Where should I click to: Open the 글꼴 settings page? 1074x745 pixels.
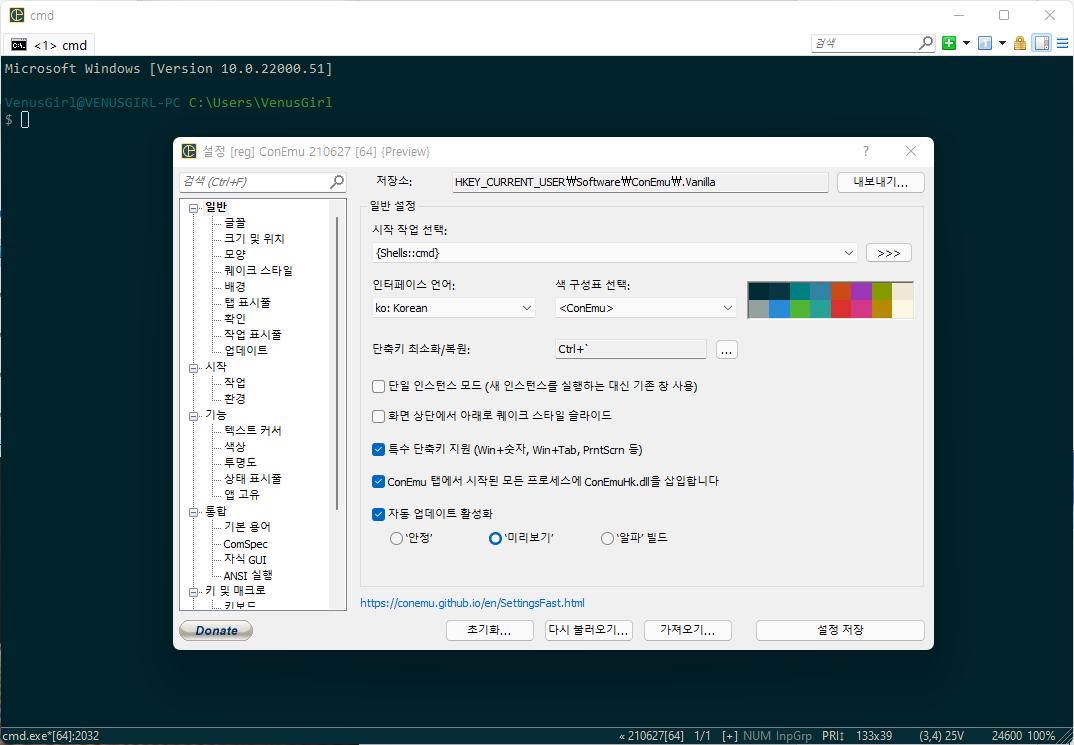[235, 223]
